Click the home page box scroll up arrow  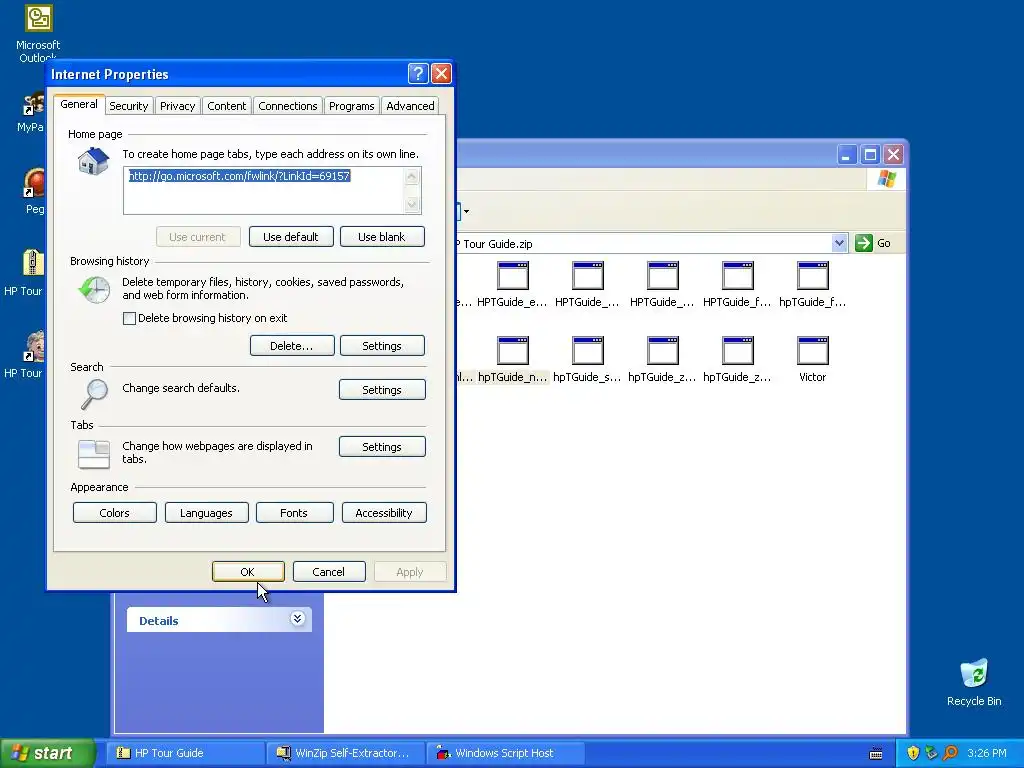point(412,176)
